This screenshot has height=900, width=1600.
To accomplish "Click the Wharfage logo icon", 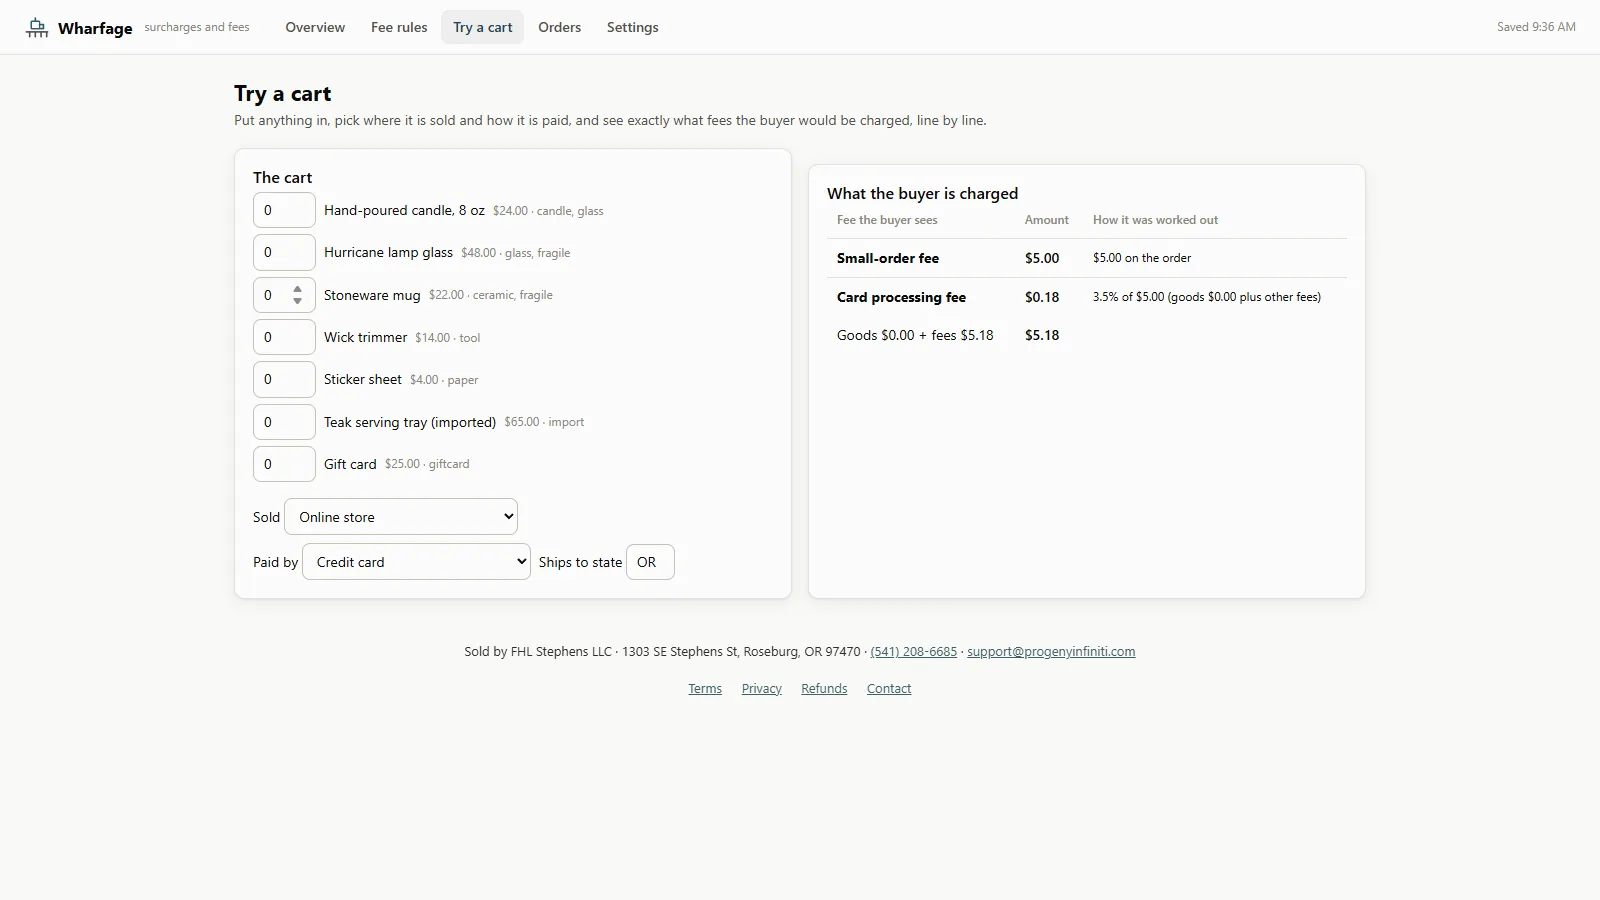I will click(37, 27).
